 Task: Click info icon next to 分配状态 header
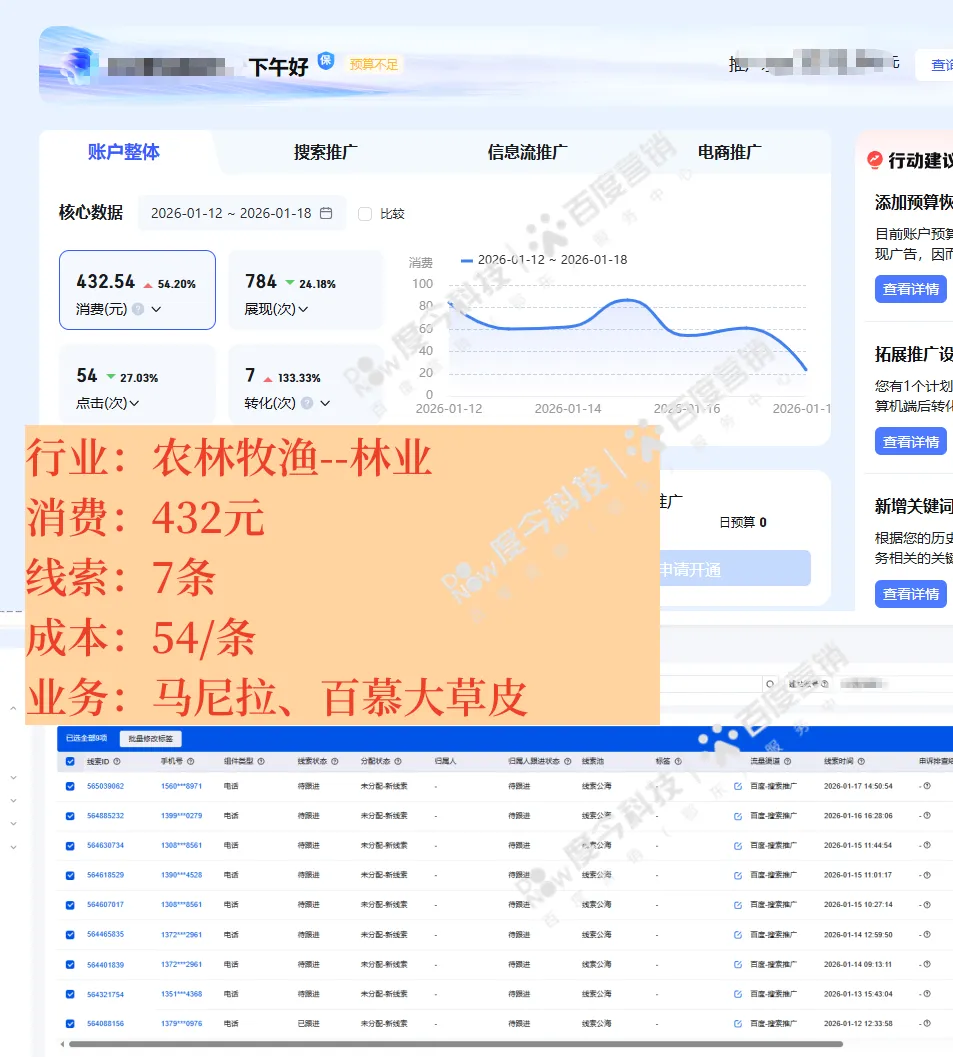[398, 761]
